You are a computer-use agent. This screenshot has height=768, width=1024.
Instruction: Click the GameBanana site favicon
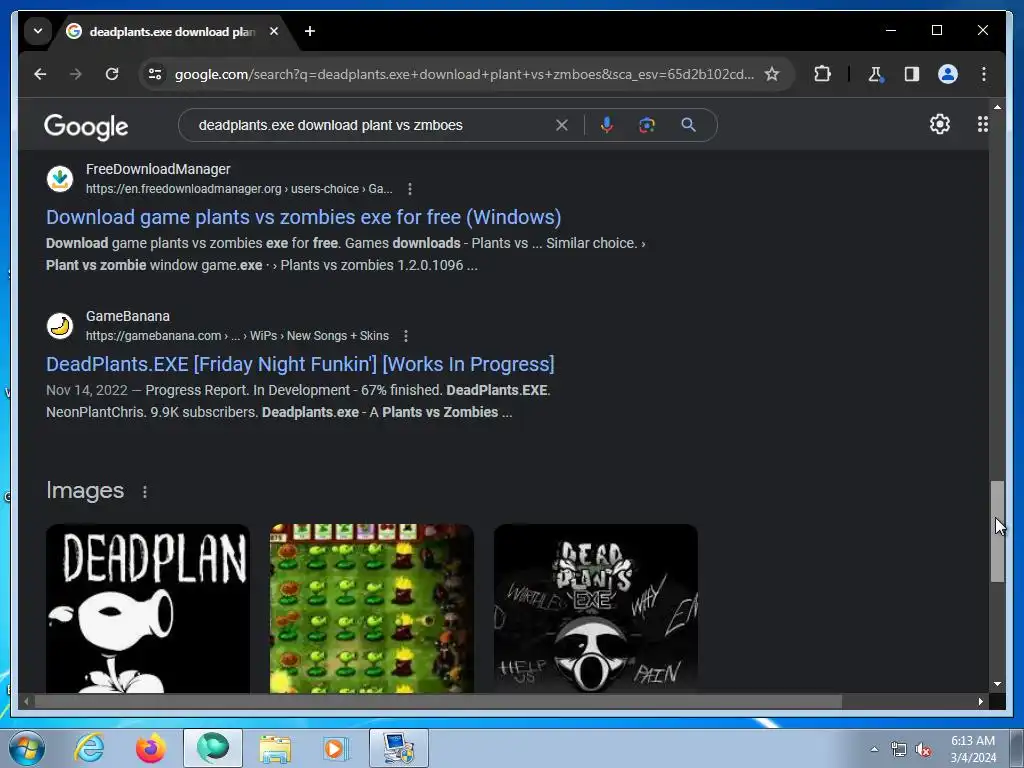coord(60,326)
